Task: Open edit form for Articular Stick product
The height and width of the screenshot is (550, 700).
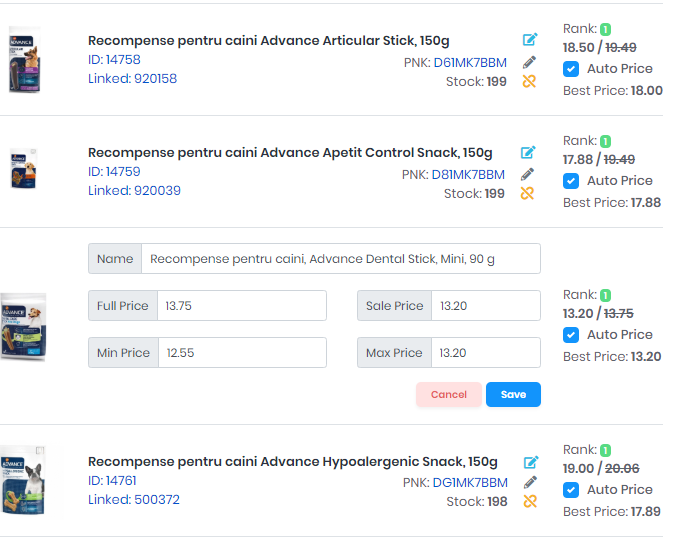Action: 530,40
